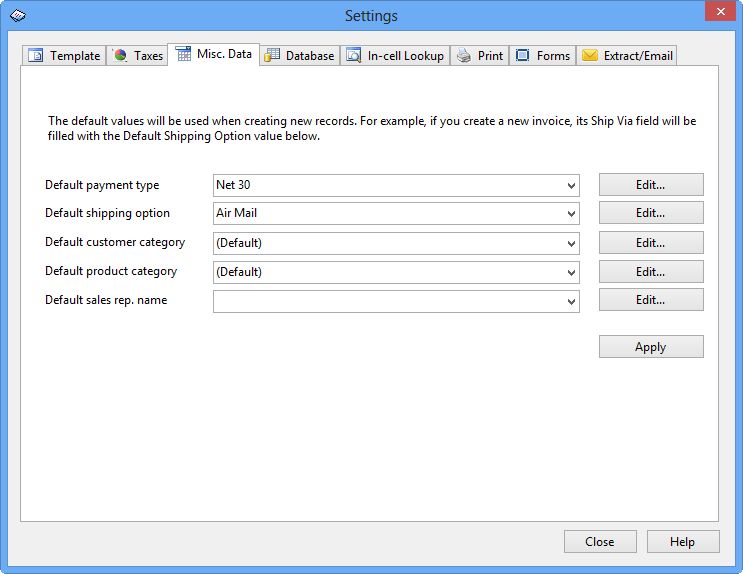Click the 'Default product category' label

(111, 272)
